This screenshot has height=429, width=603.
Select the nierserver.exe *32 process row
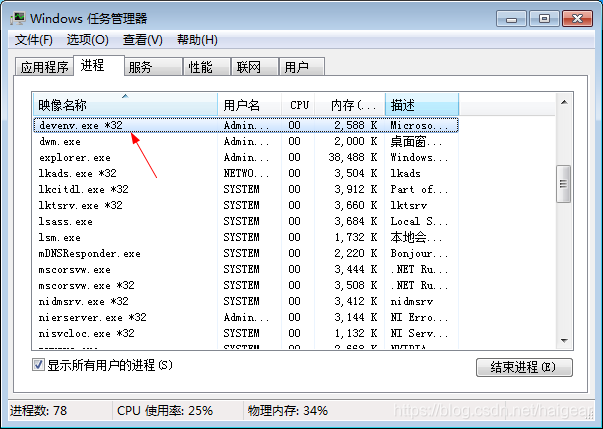[246, 318]
